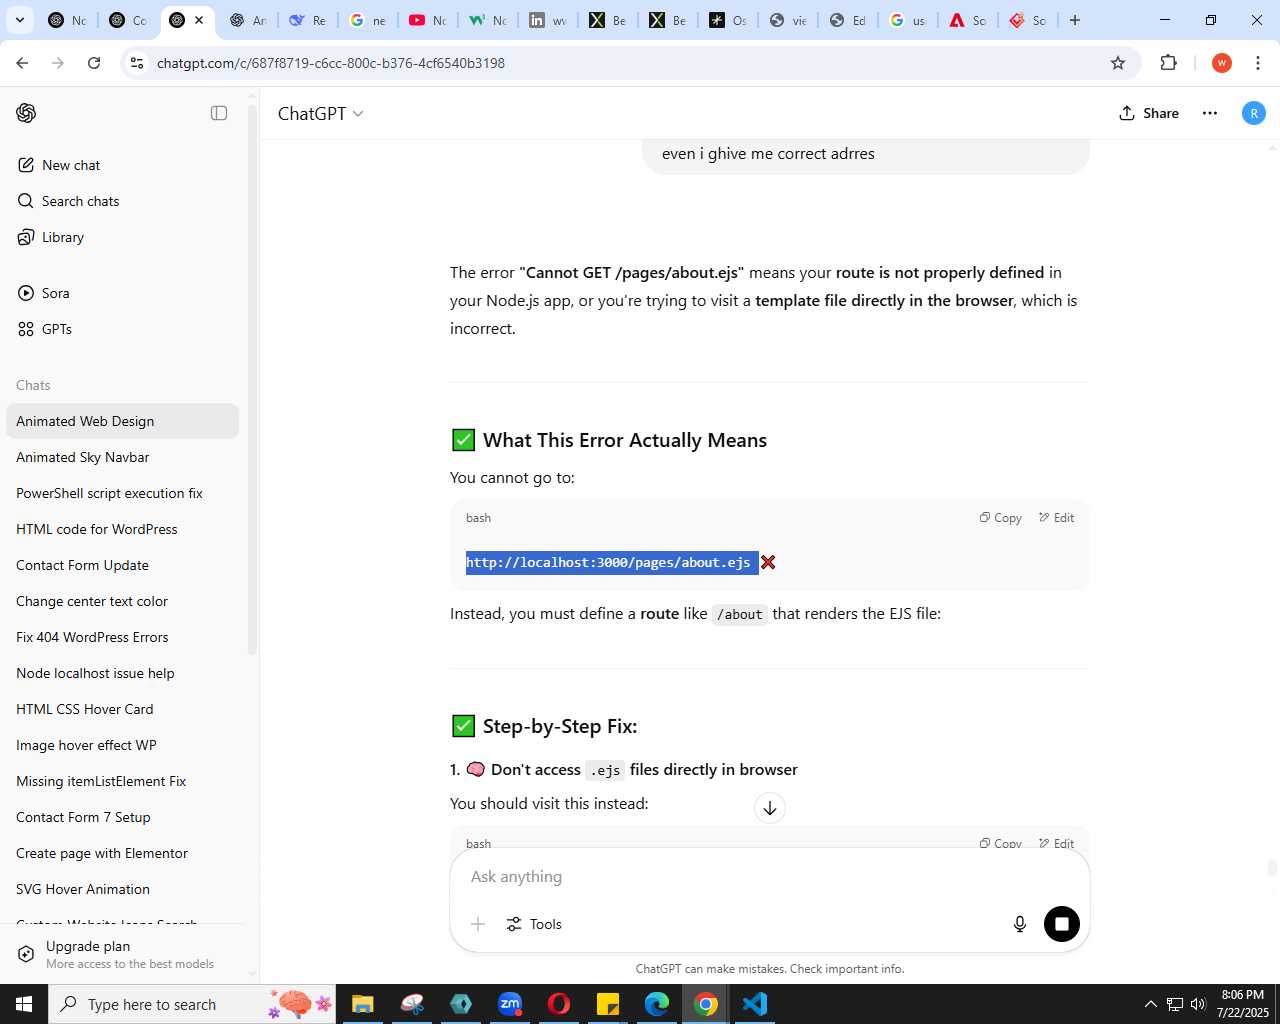
Task: Click the ChatGPT logo icon in sidebar
Action: tap(26, 113)
